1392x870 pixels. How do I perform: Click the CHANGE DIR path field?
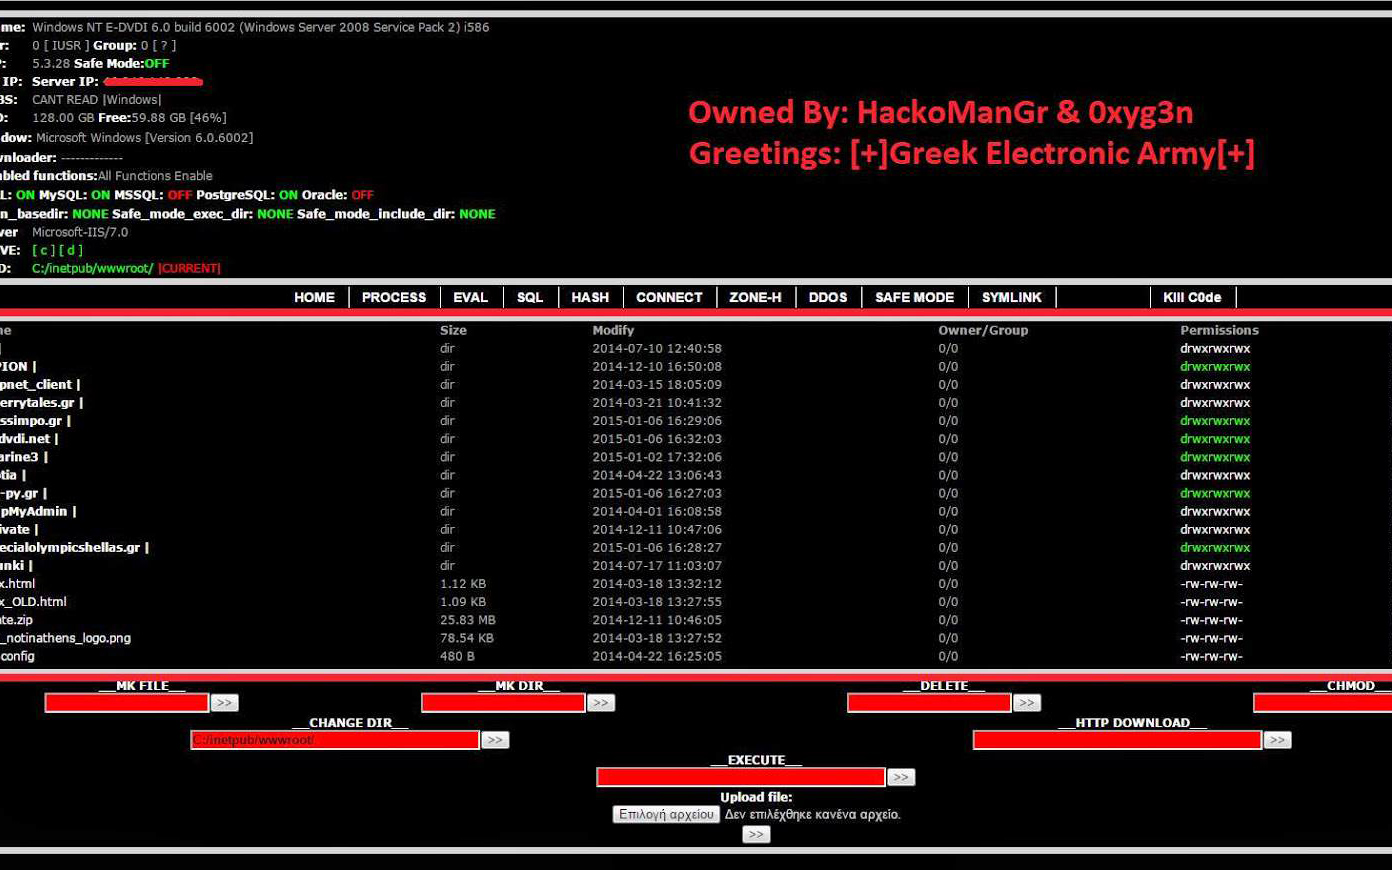(335, 740)
